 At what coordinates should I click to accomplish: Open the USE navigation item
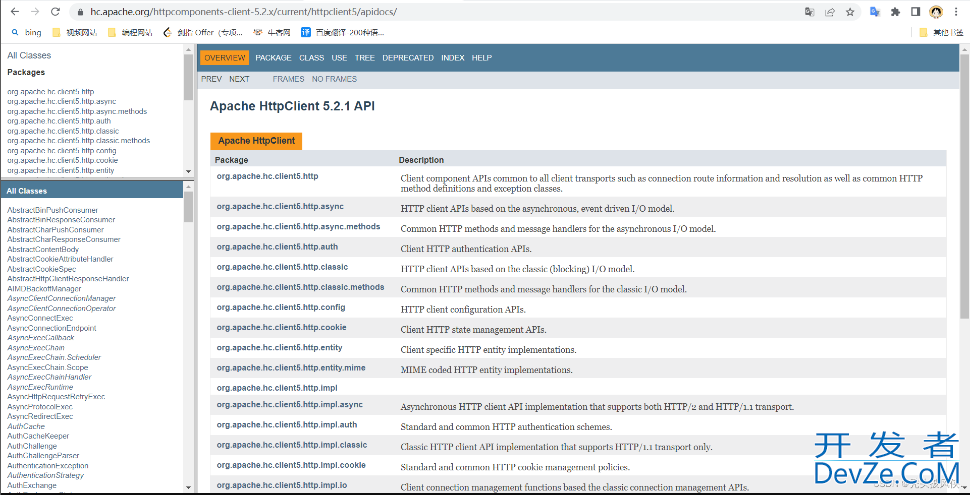click(339, 58)
